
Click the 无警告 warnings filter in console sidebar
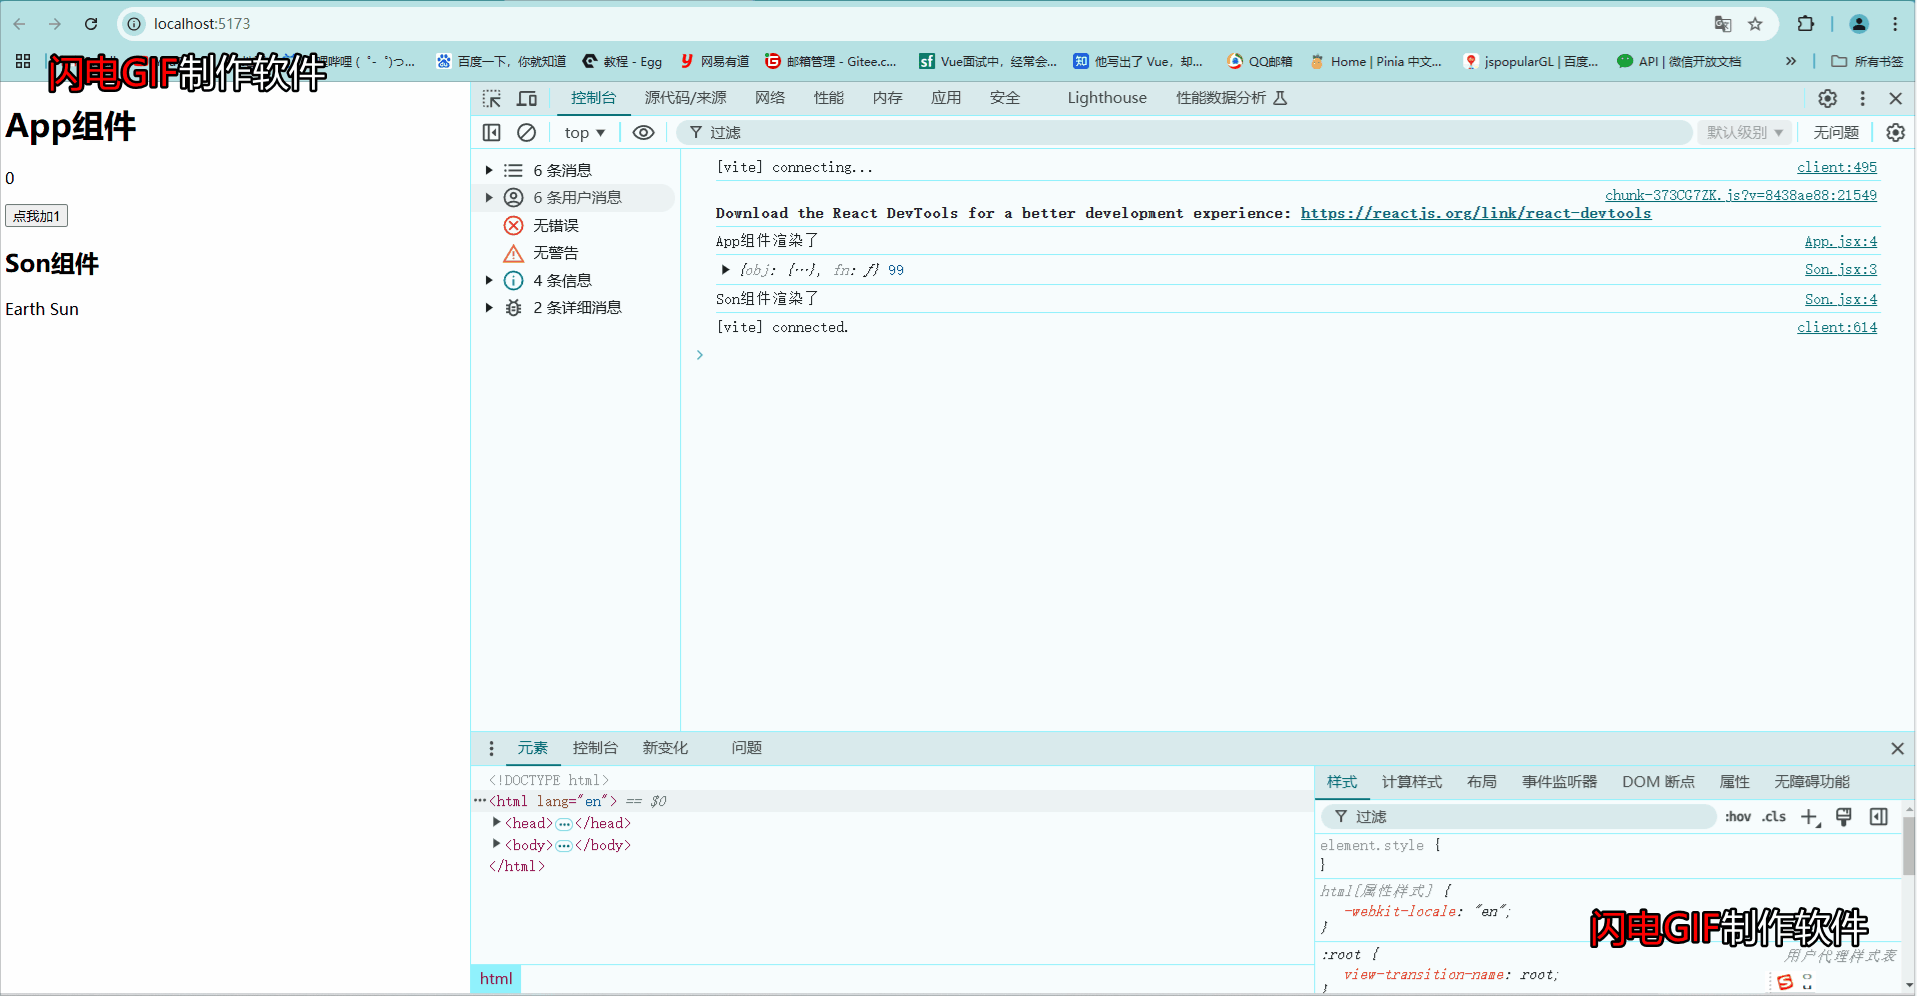(556, 252)
